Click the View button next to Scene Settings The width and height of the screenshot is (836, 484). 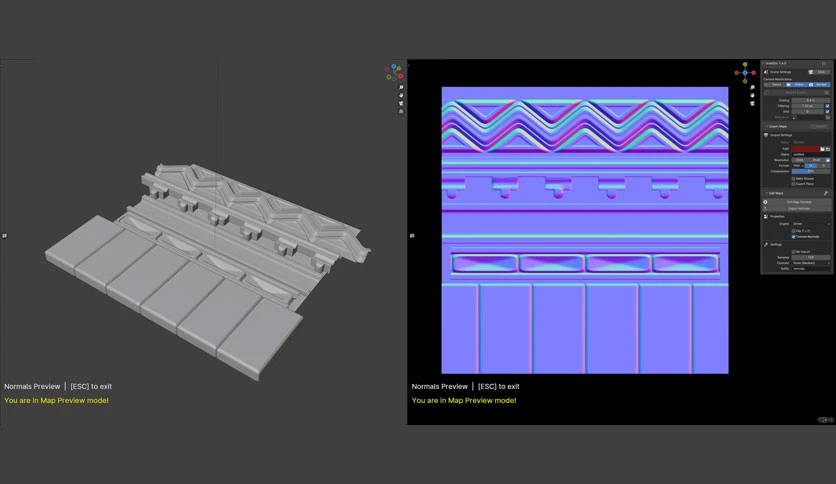pyautogui.click(x=819, y=72)
